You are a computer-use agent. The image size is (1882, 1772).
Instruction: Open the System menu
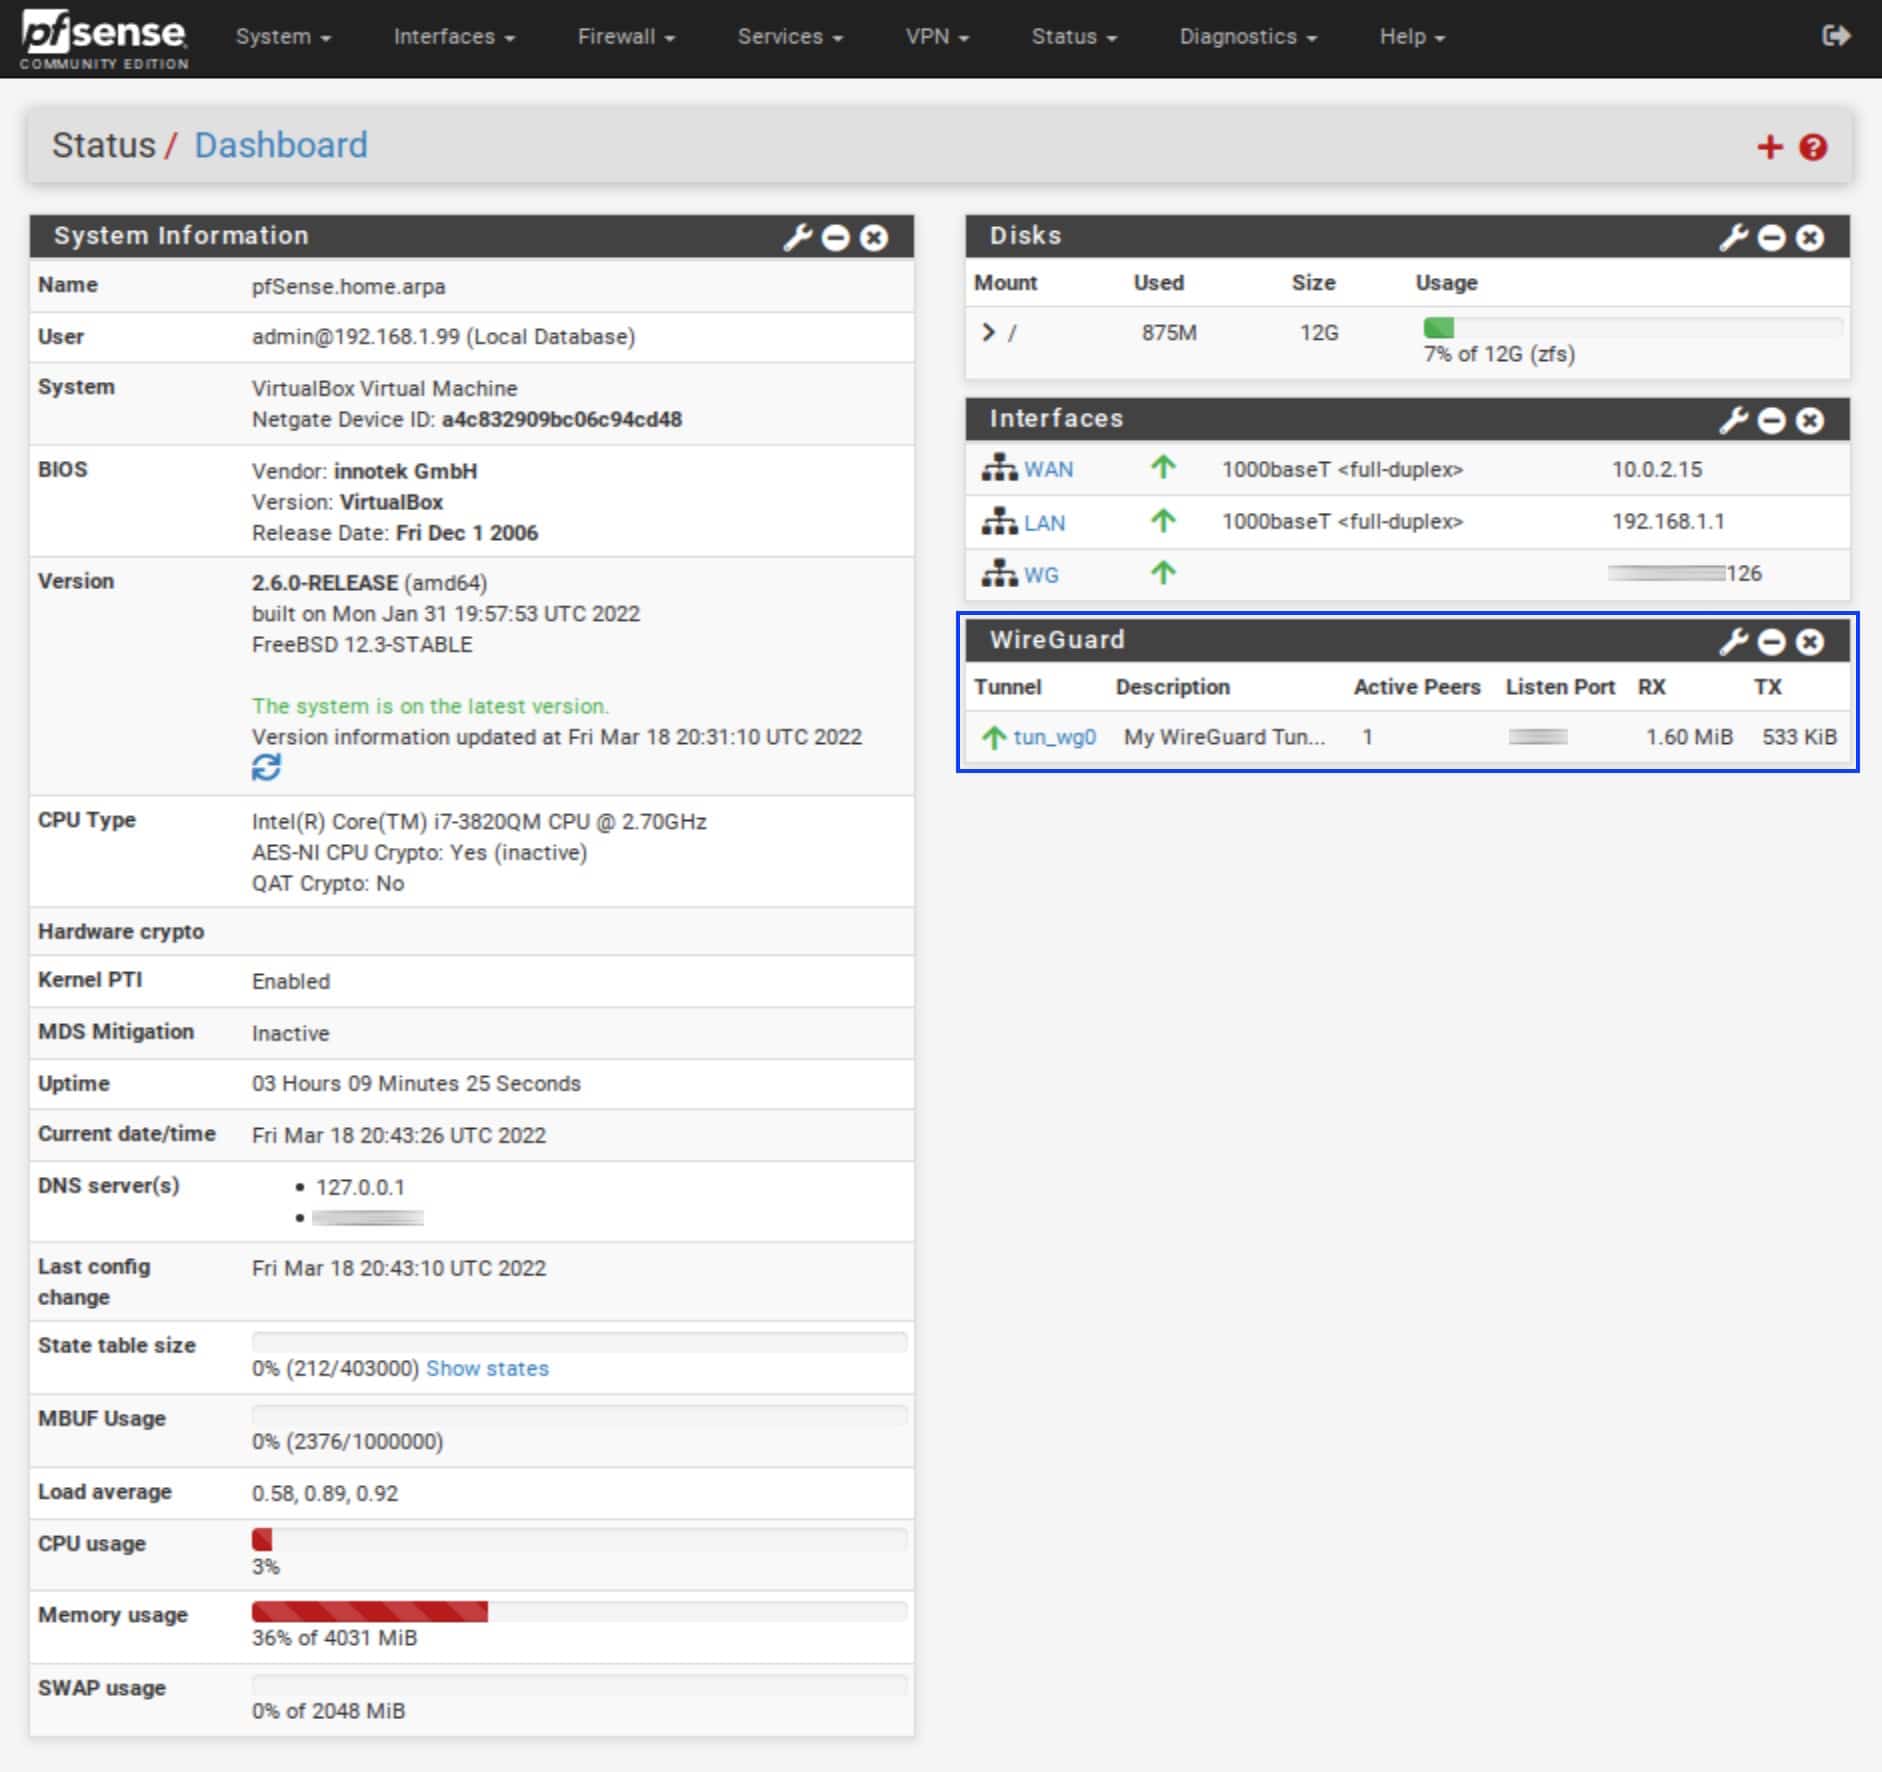point(283,37)
